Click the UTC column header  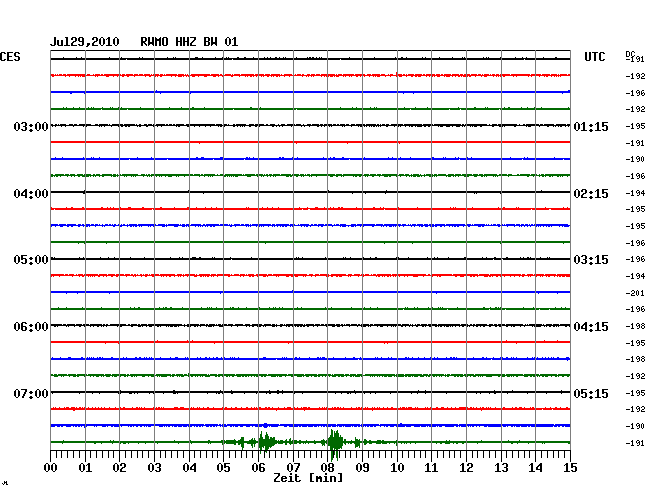[x=594, y=57]
